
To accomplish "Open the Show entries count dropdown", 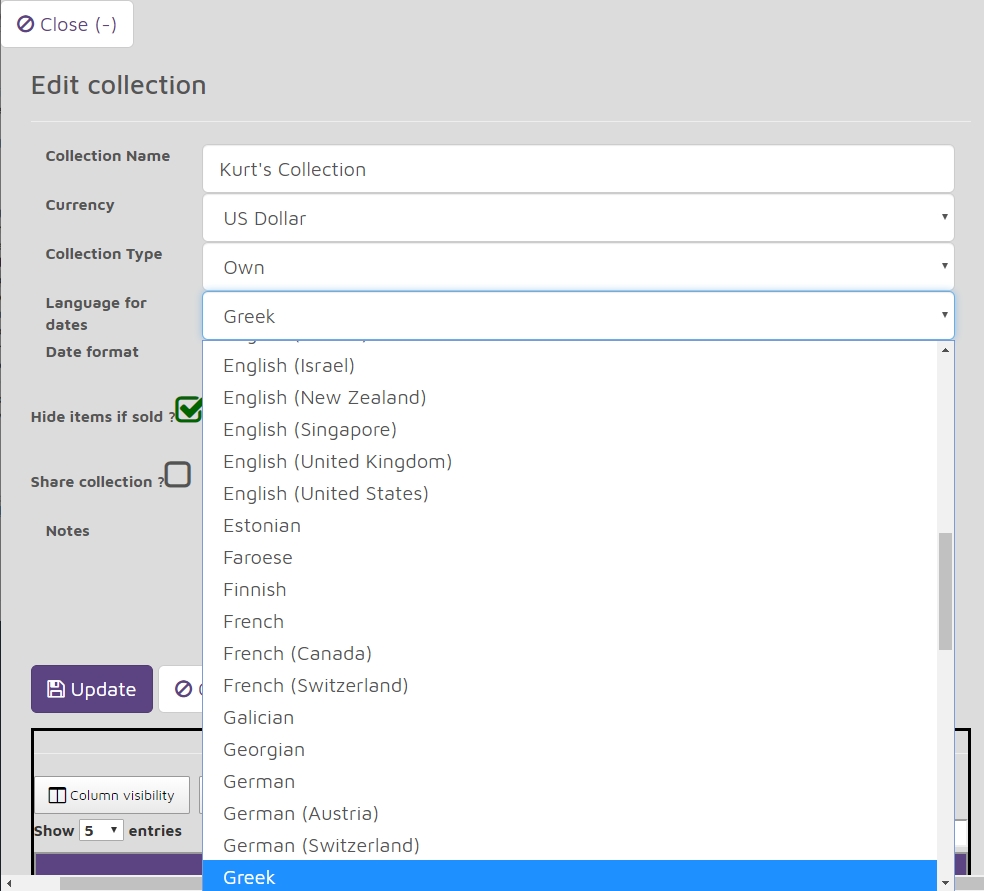I will (x=101, y=830).
